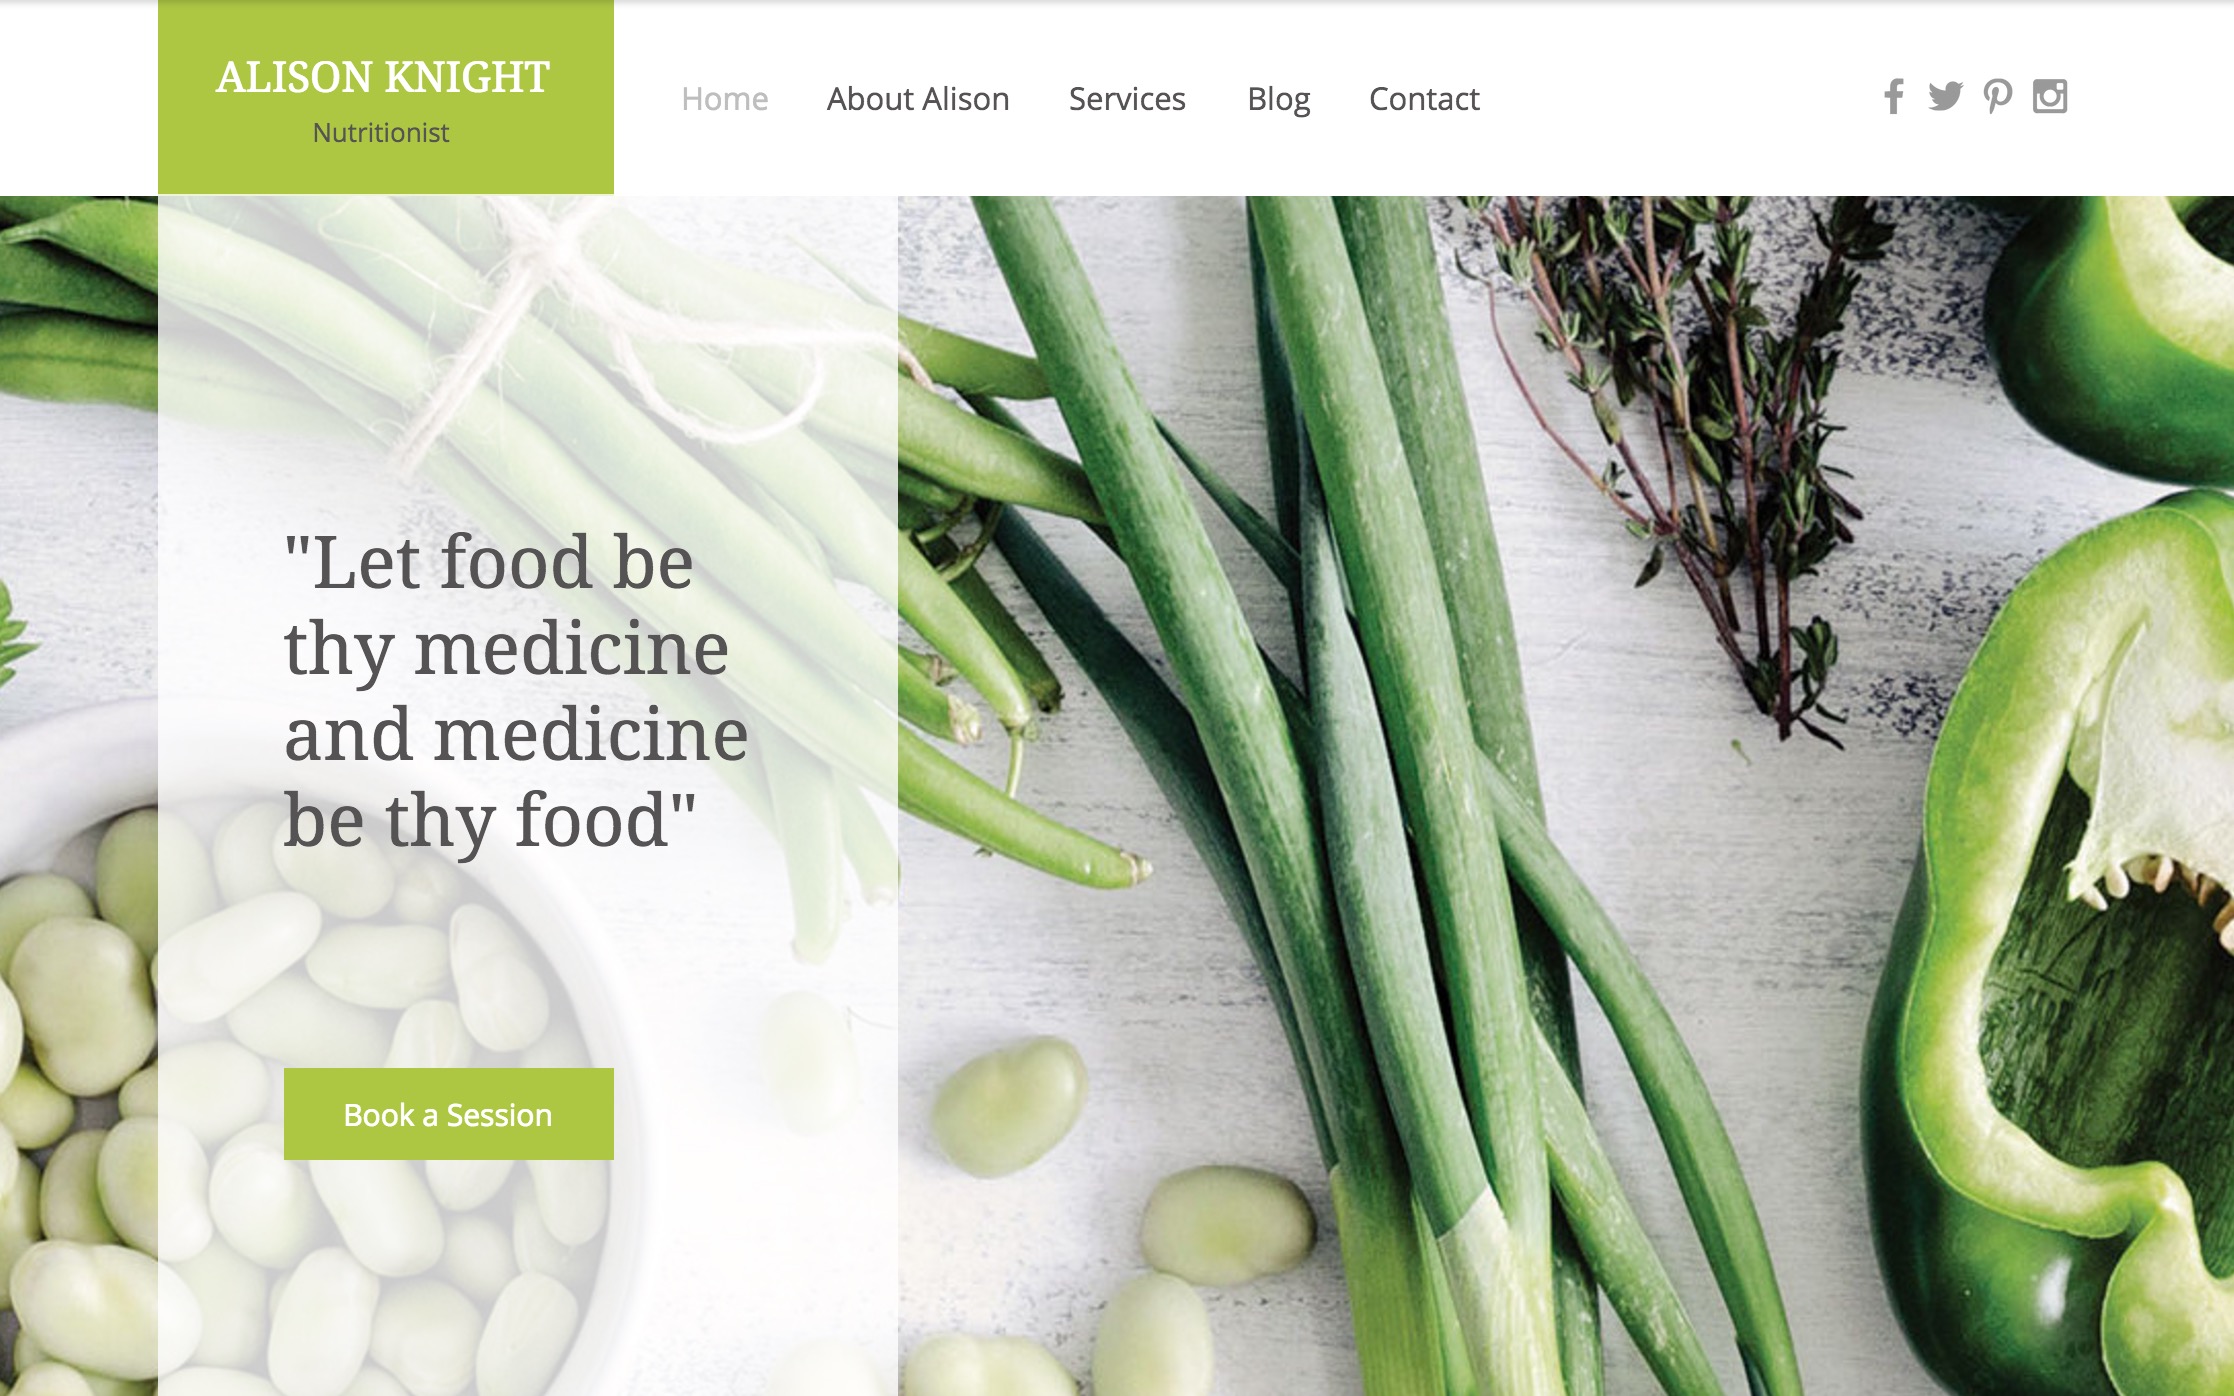Go to the Home nav item
Viewport: 2234px width, 1396px height.
tap(725, 99)
